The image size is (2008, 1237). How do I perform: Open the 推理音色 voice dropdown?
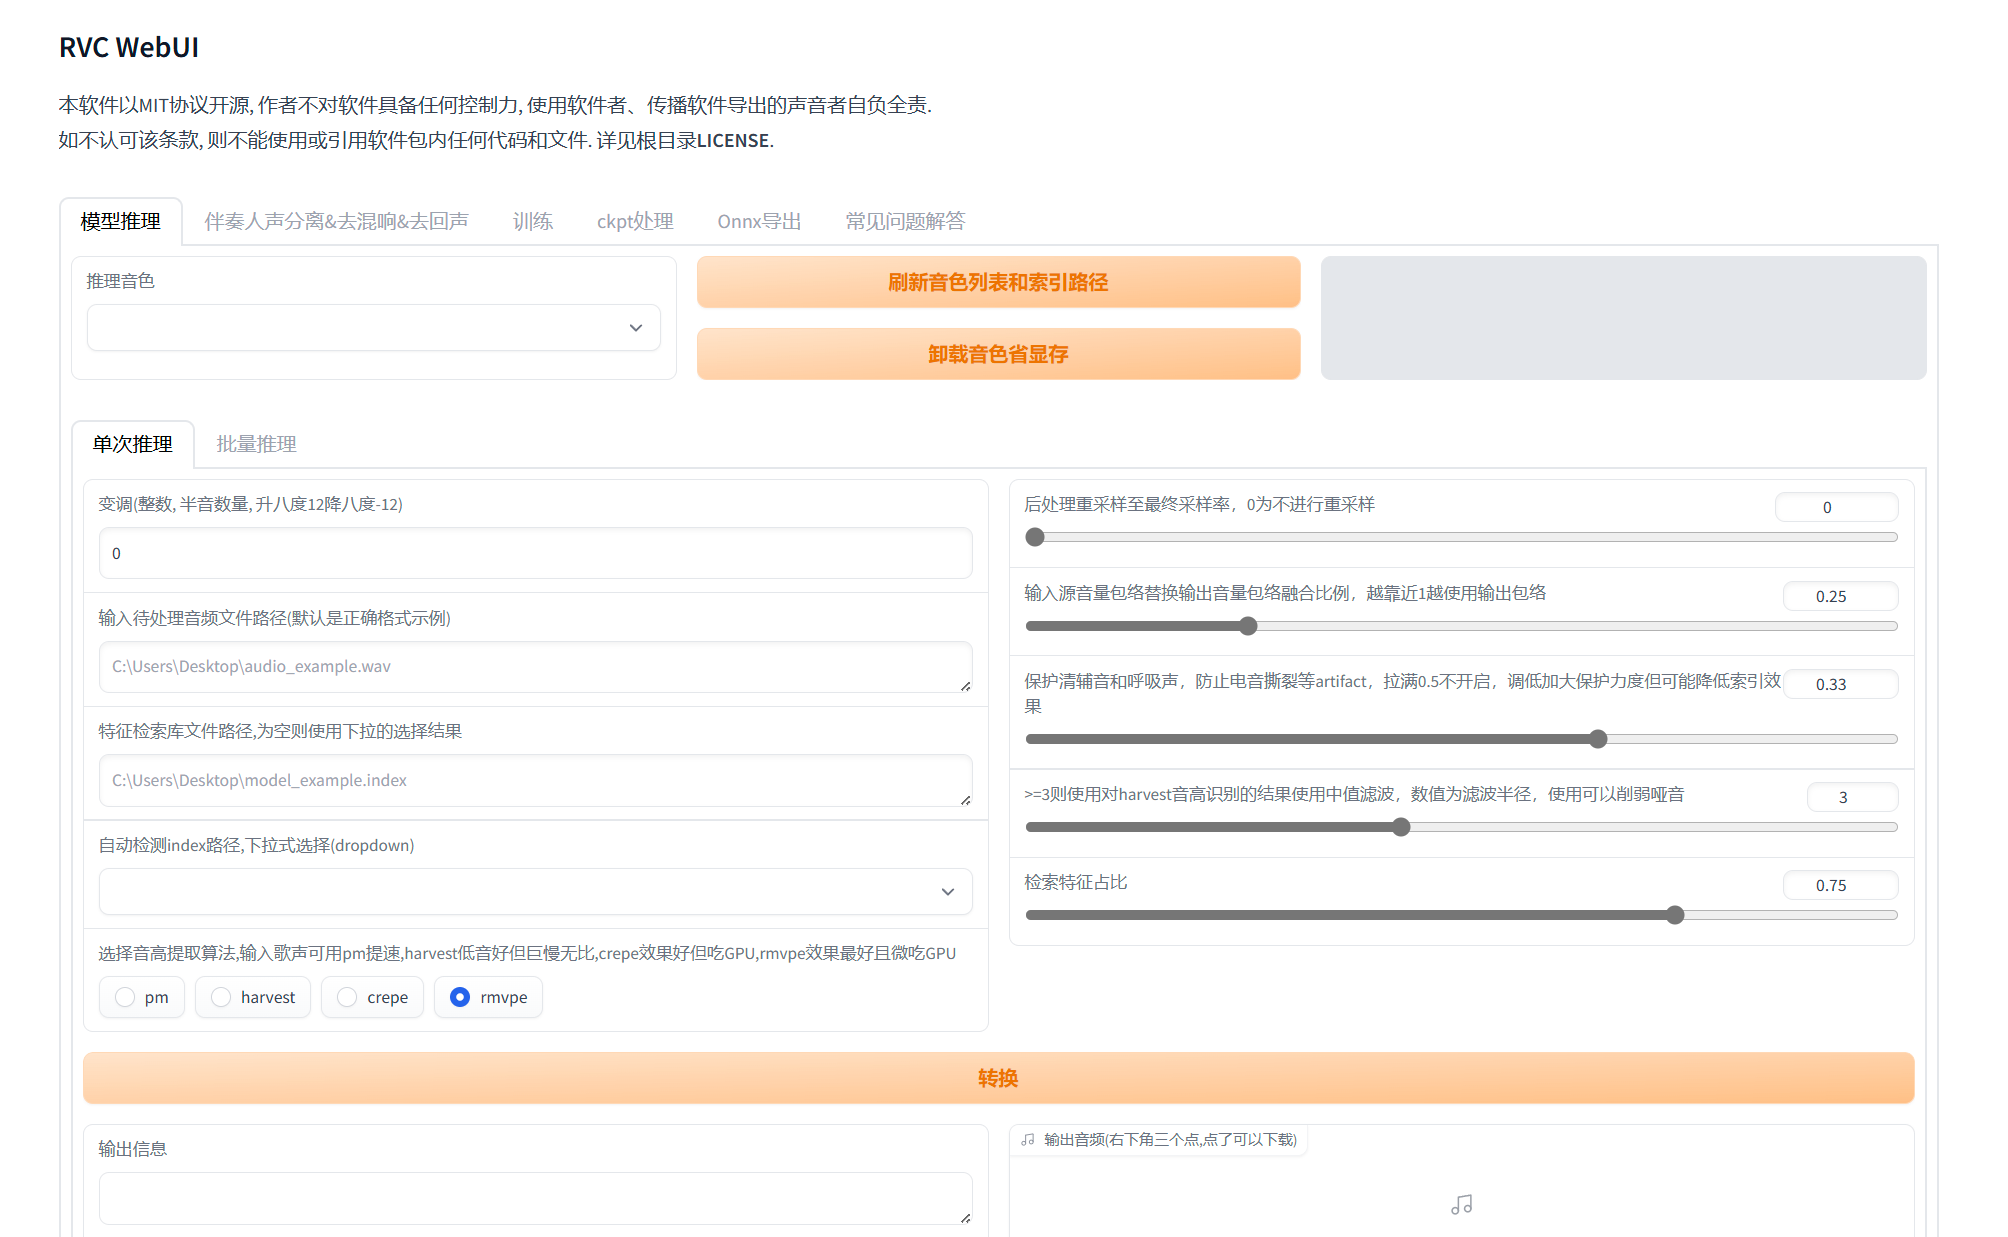(374, 328)
